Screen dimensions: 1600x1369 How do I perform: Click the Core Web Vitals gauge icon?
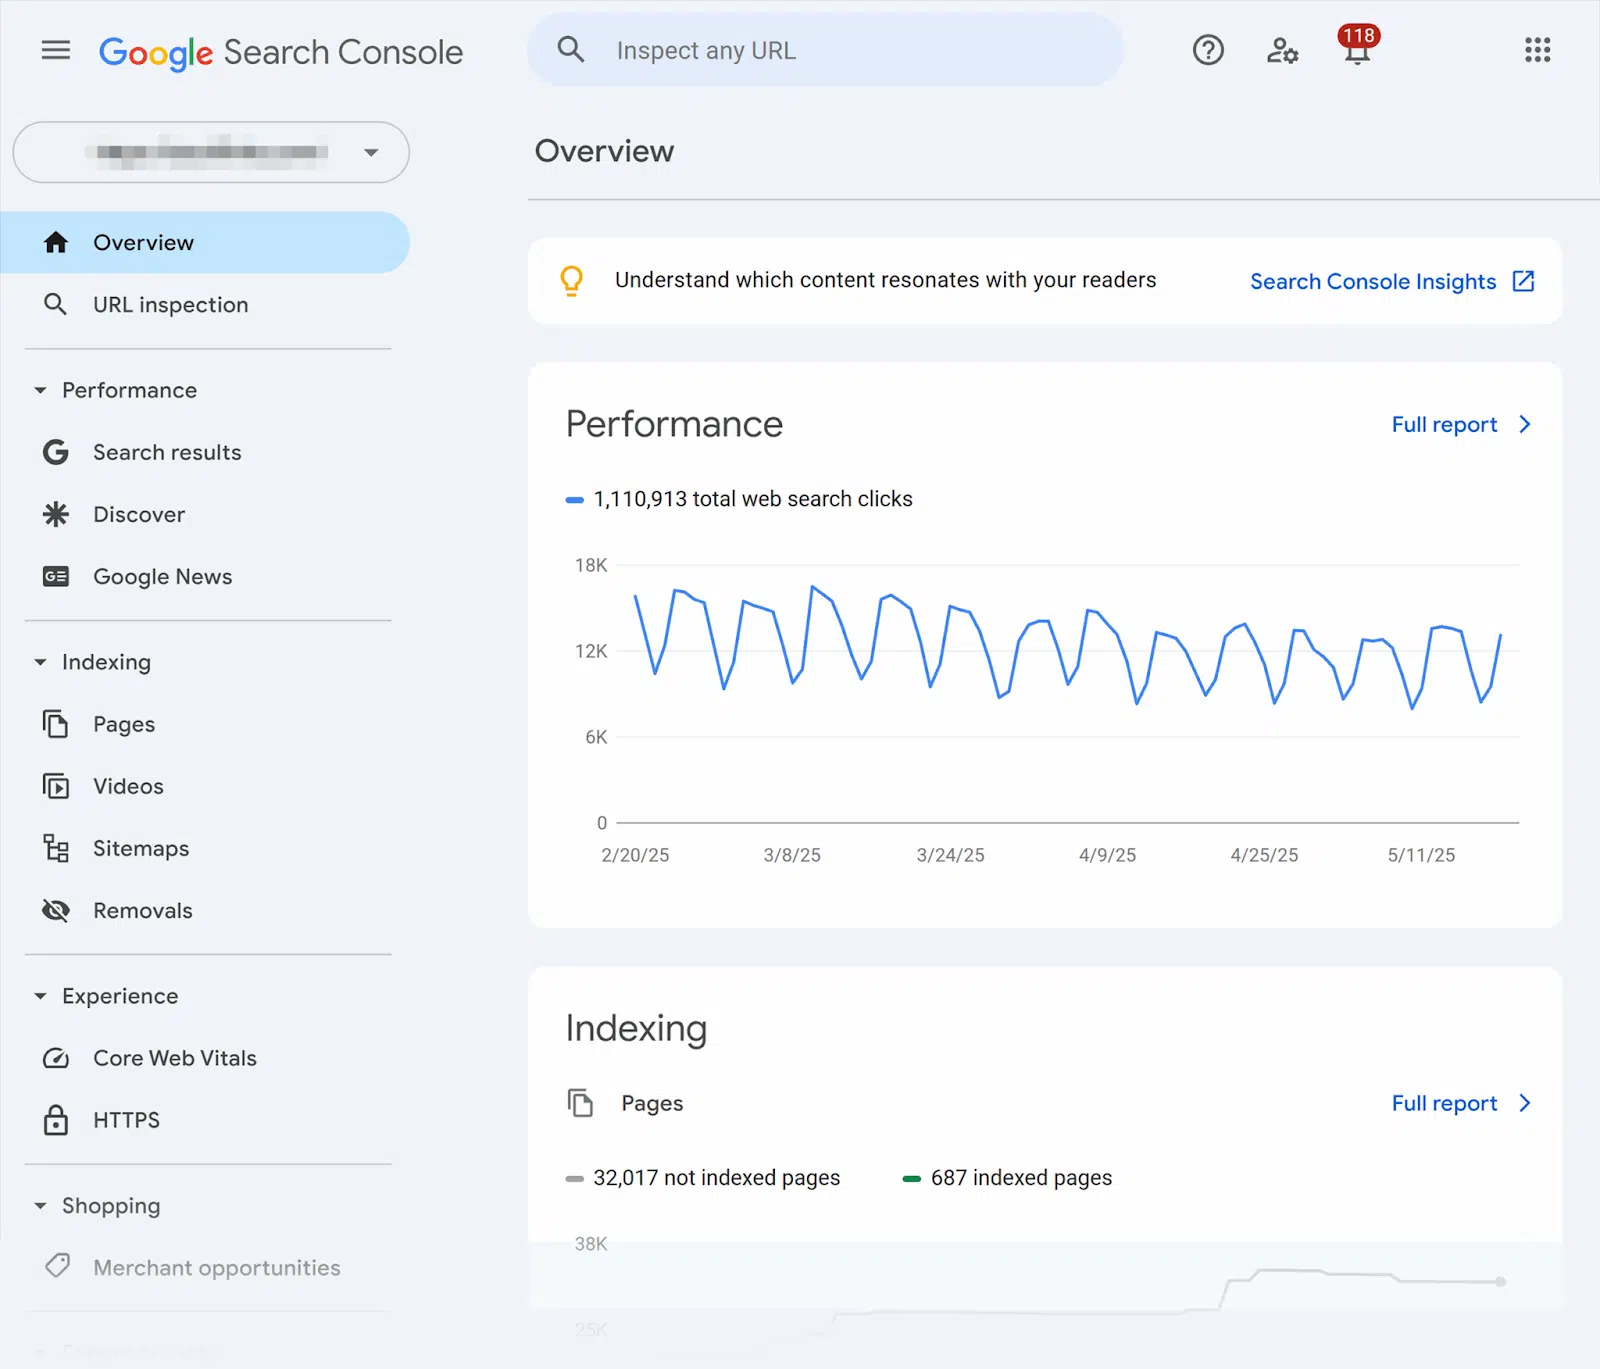pos(56,1058)
